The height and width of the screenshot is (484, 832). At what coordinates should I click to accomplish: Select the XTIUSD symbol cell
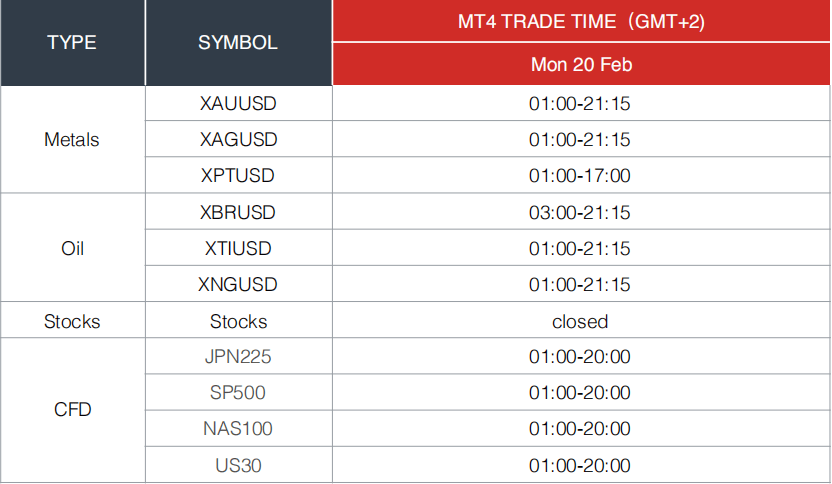(x=238, y=248)
